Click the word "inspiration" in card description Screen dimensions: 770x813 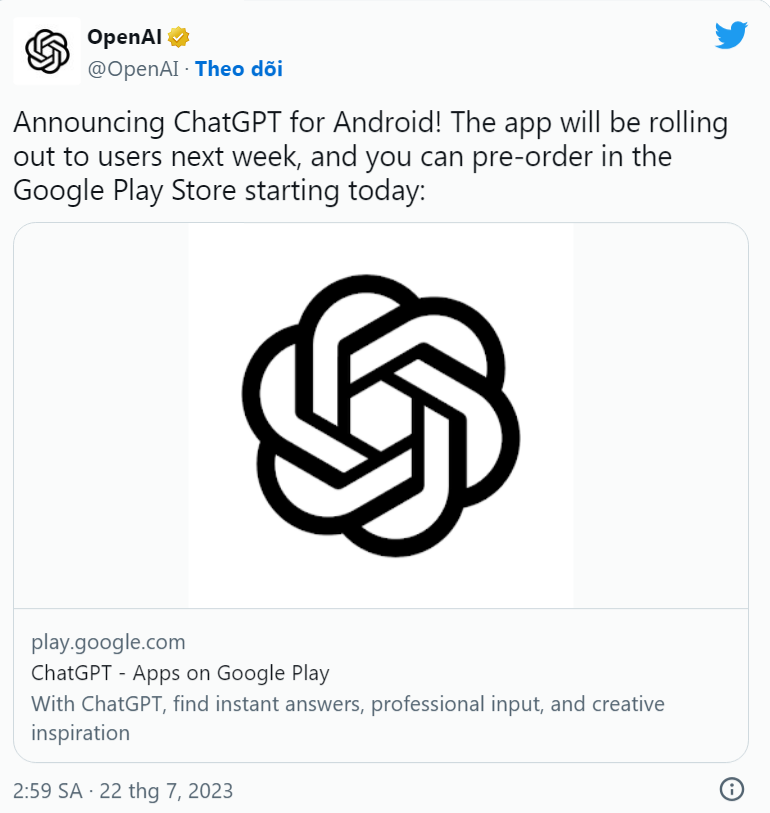pyautogui.click(x=80, y=733)
